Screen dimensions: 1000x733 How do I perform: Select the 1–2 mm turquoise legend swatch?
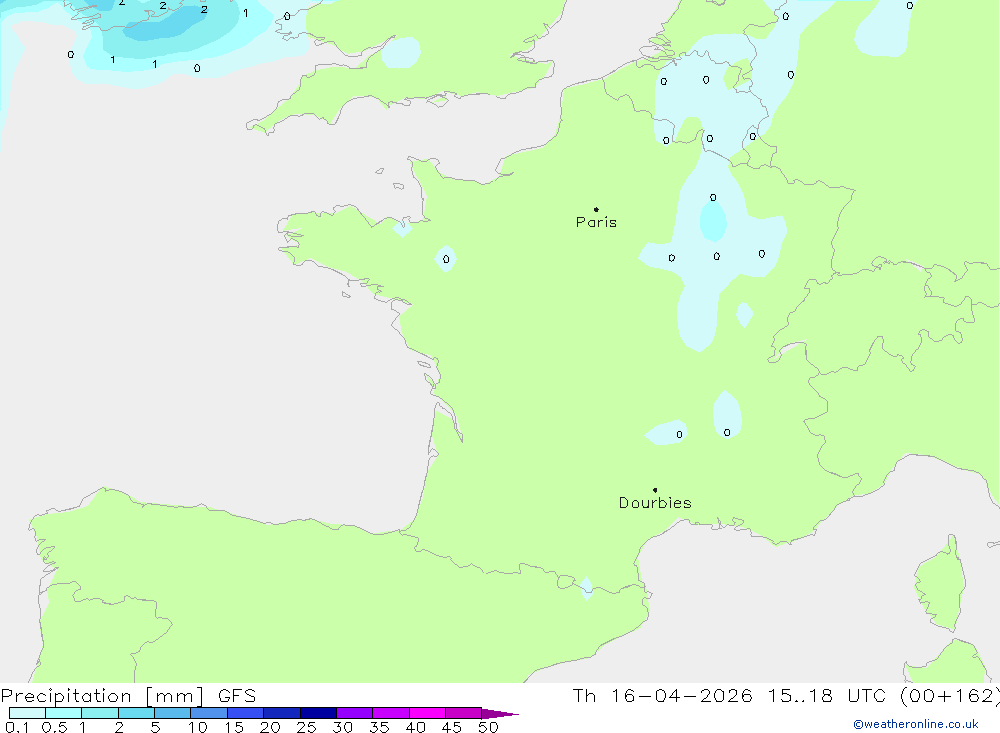pos(100,713)
